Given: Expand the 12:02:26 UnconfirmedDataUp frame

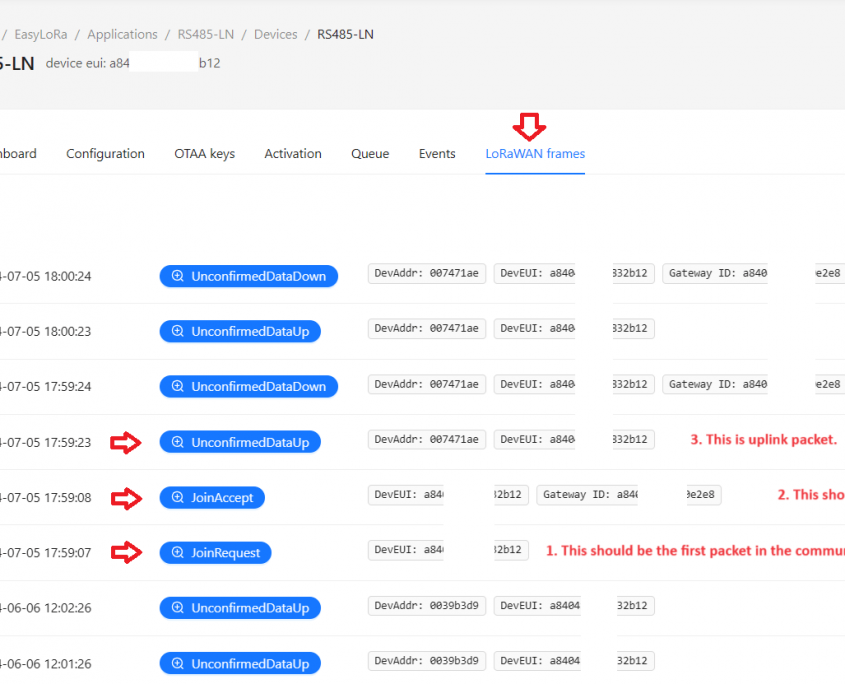Looking at the screenshot, I should pos(240,607).
